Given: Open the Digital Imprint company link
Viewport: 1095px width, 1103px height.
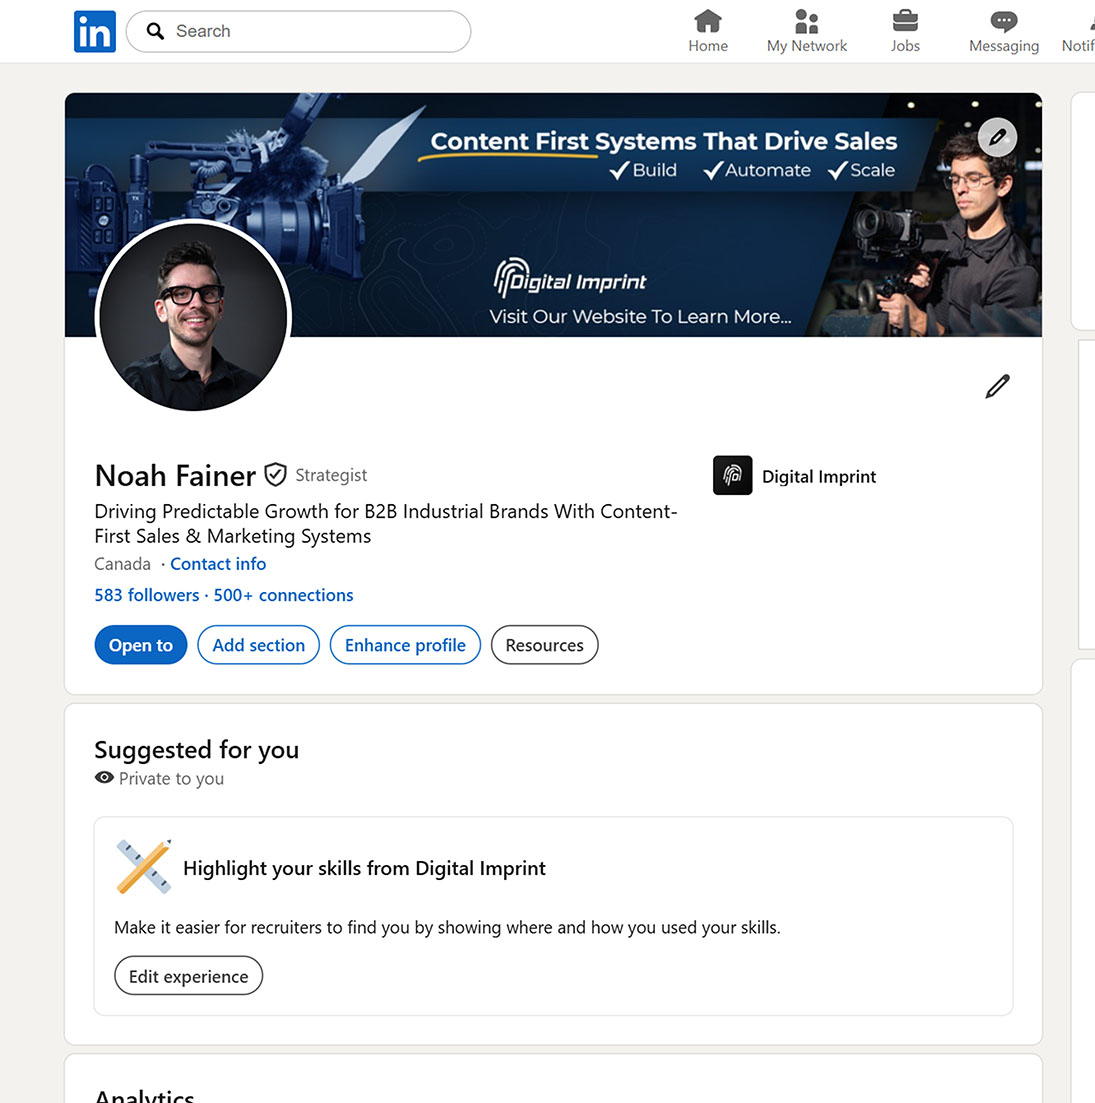Looking at the screenshot, I should [x=819, y=477].
